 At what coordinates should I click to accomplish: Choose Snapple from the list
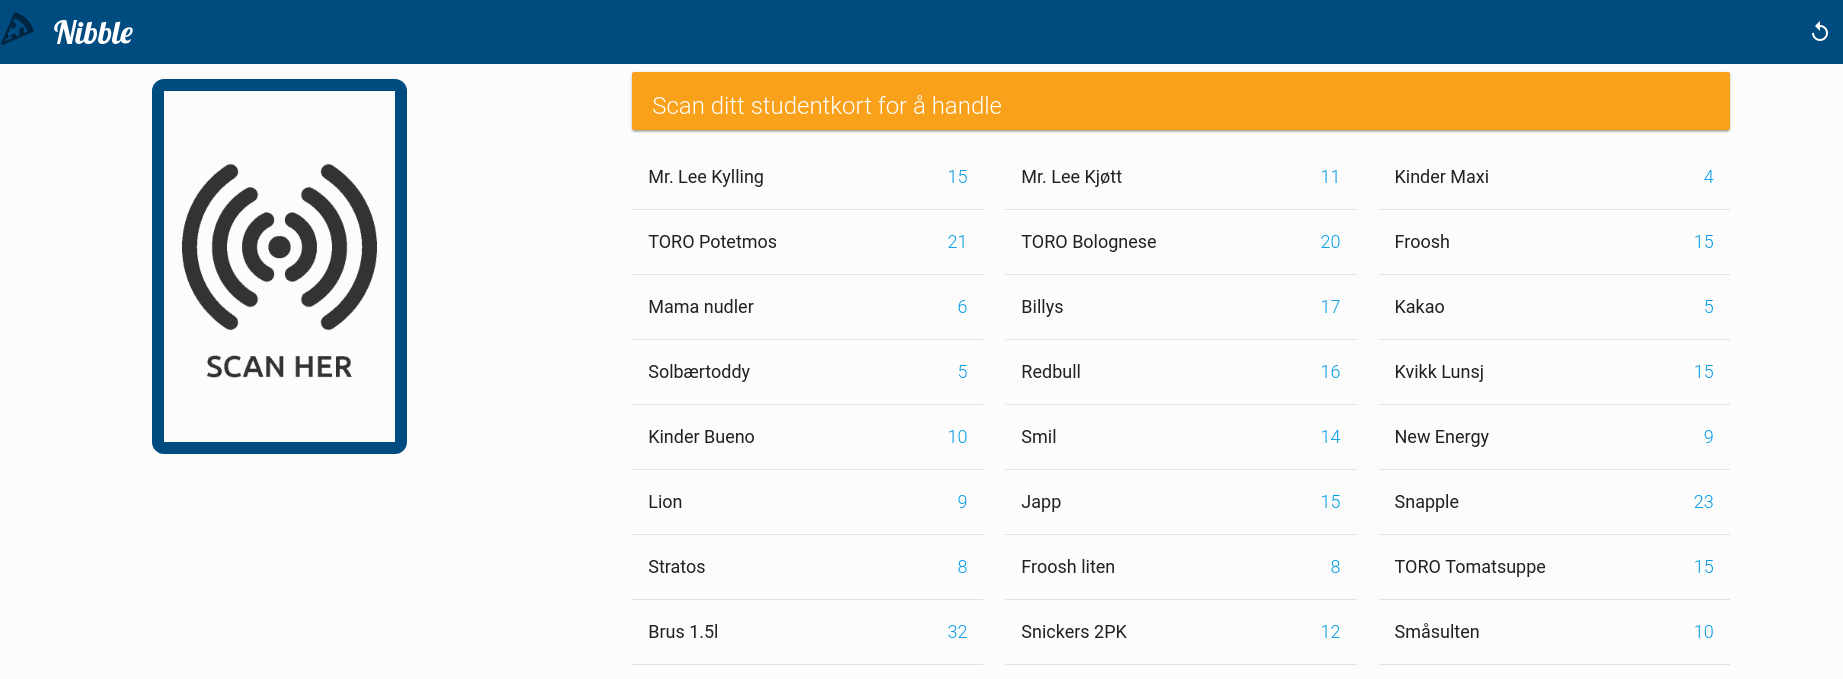tap(1554, 502)
